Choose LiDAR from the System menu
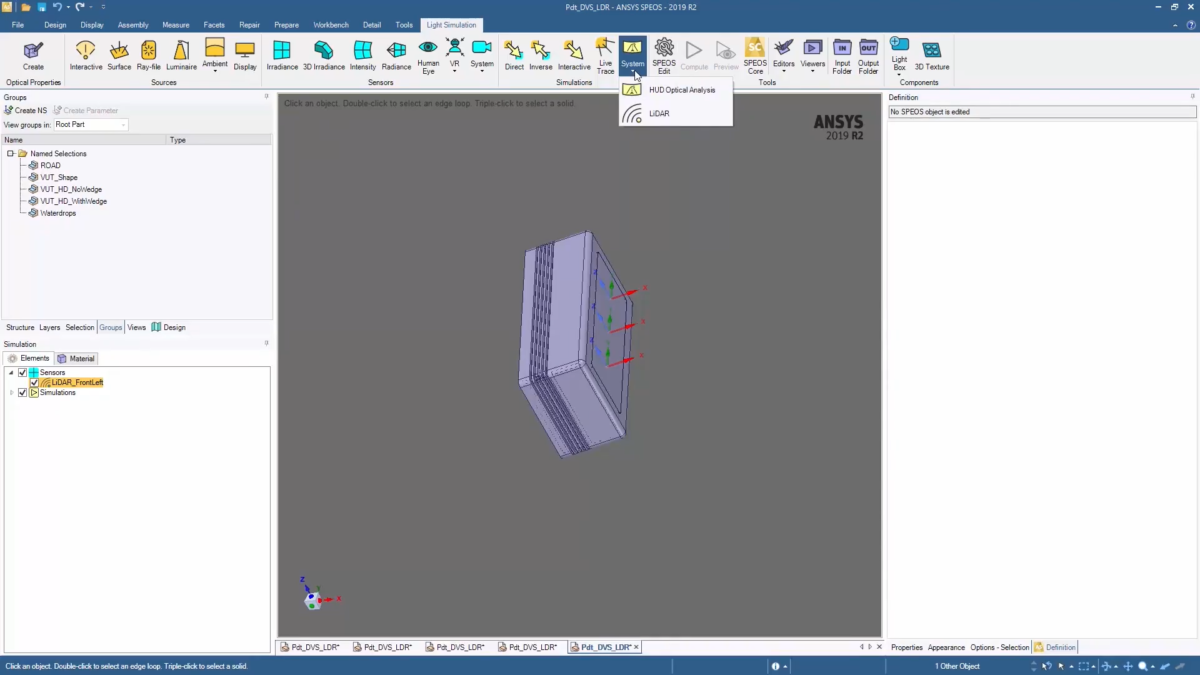Viewport: 1200px width, 675px height. pos(675,113)
